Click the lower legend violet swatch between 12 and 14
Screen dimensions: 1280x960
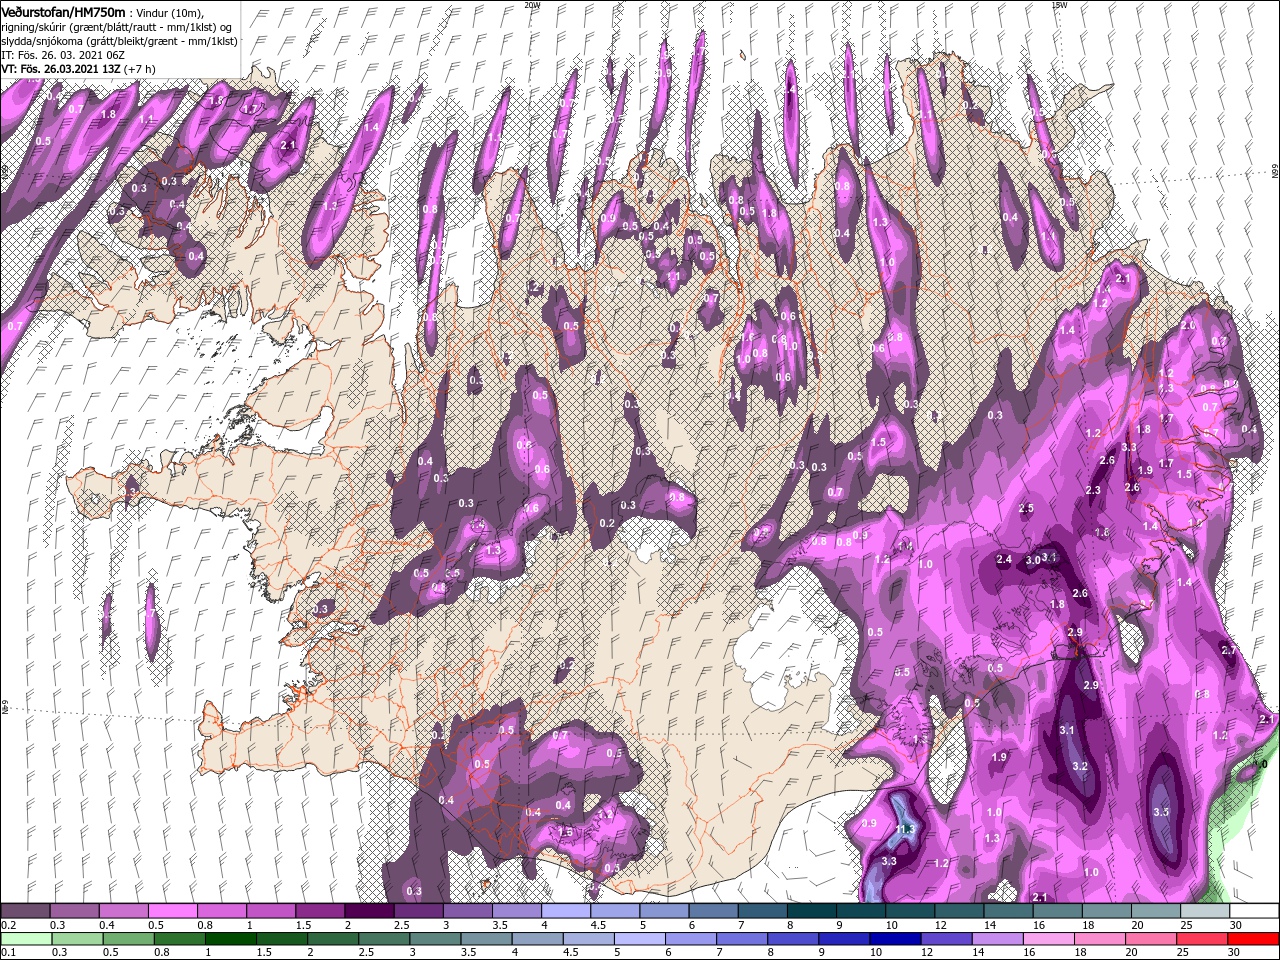[x=946, y=939]
